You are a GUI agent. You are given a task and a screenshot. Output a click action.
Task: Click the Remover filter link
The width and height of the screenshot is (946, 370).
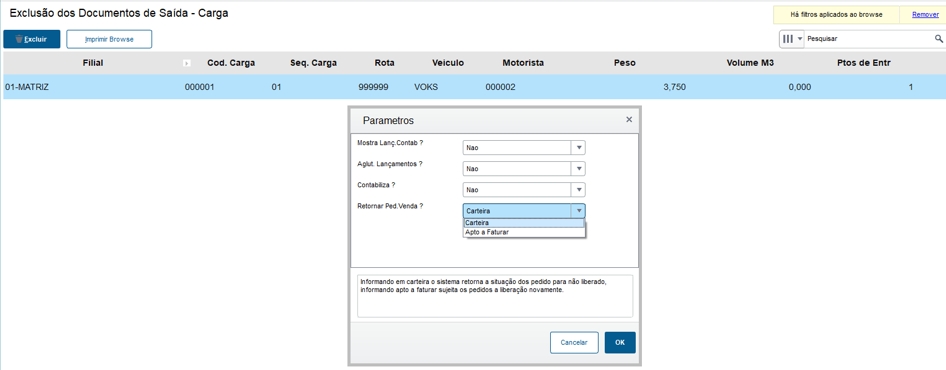point(925,14)
